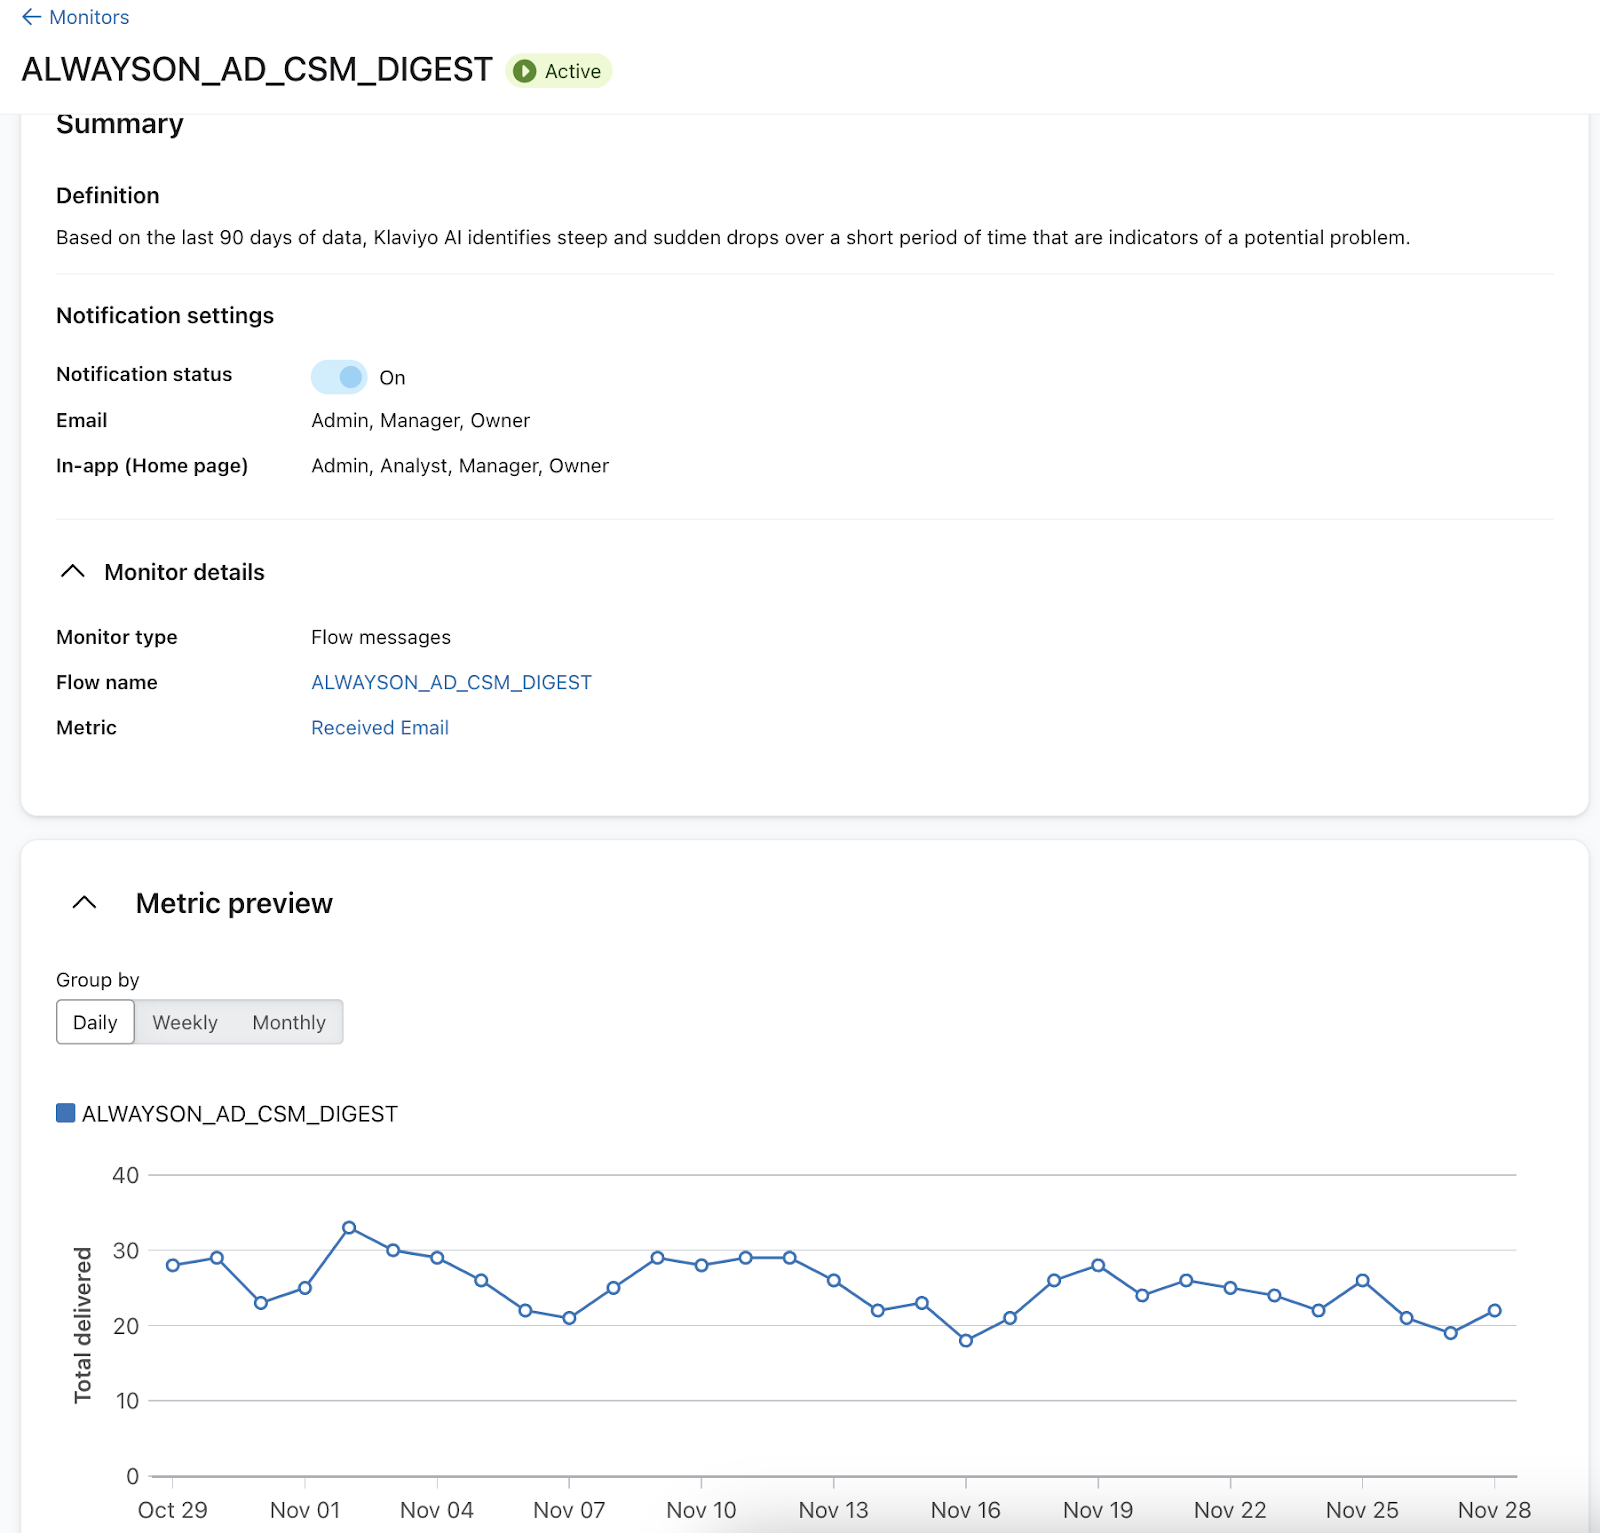Click the data point at Nov 25
The width and height of the screenshot is (1600, 1533).
tap(1362, 1280)
